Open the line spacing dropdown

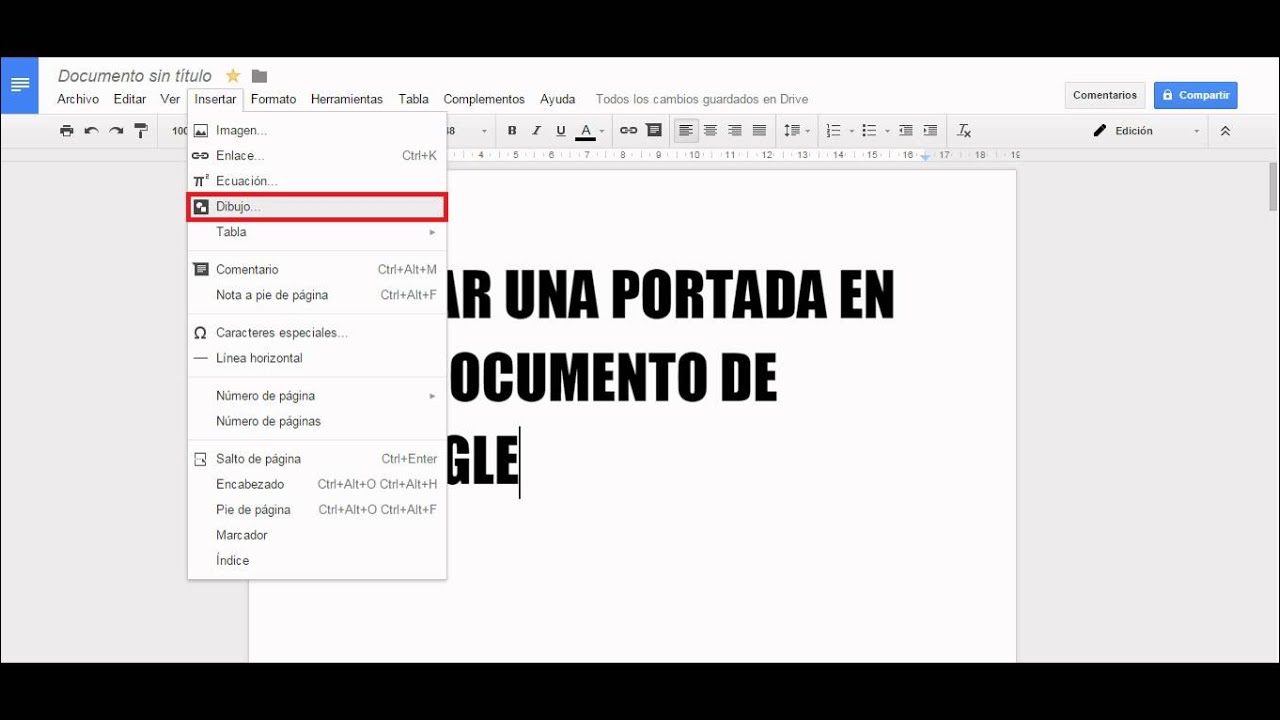pos(797,131)
